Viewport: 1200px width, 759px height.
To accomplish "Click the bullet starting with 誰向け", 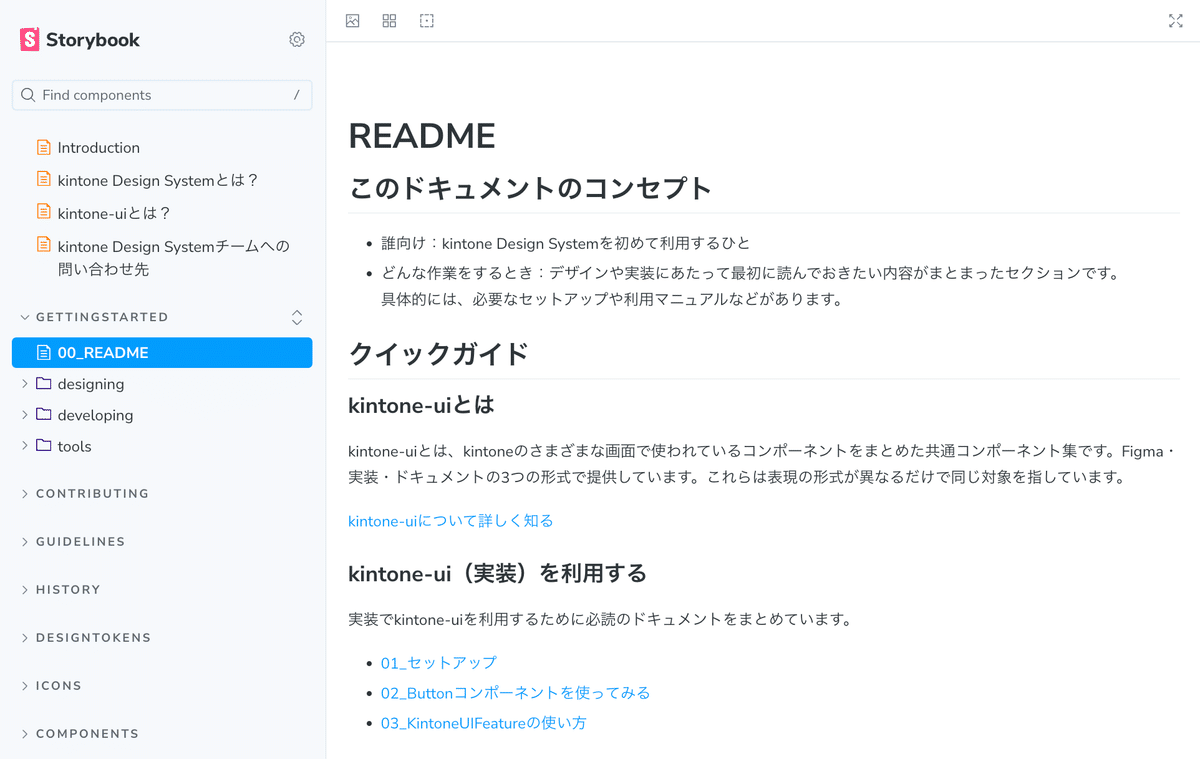I will [x=566, y=243].
